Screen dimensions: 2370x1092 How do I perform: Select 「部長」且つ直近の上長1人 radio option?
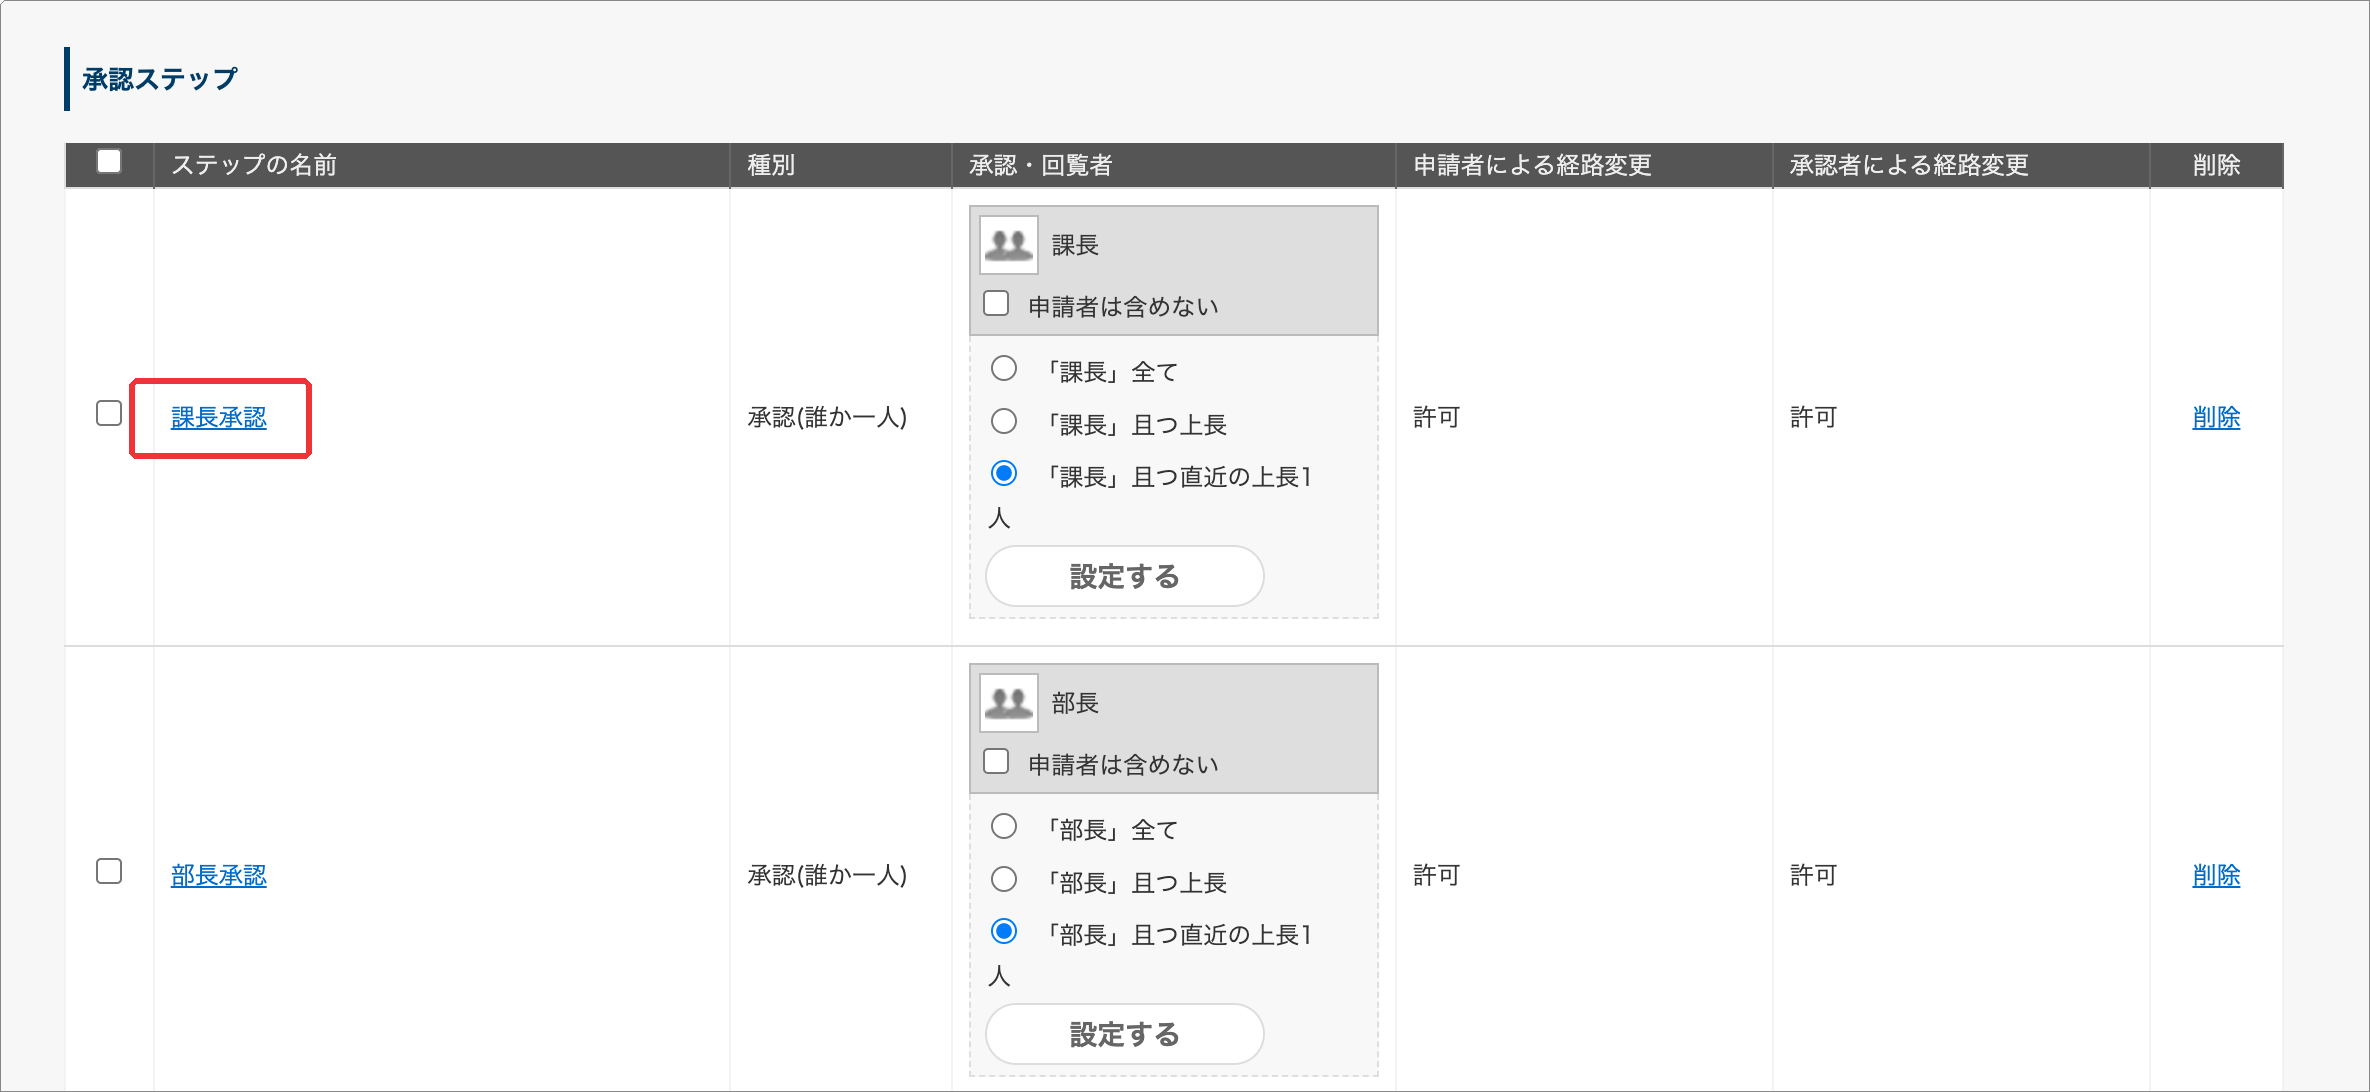click(x=1004, y=931)
